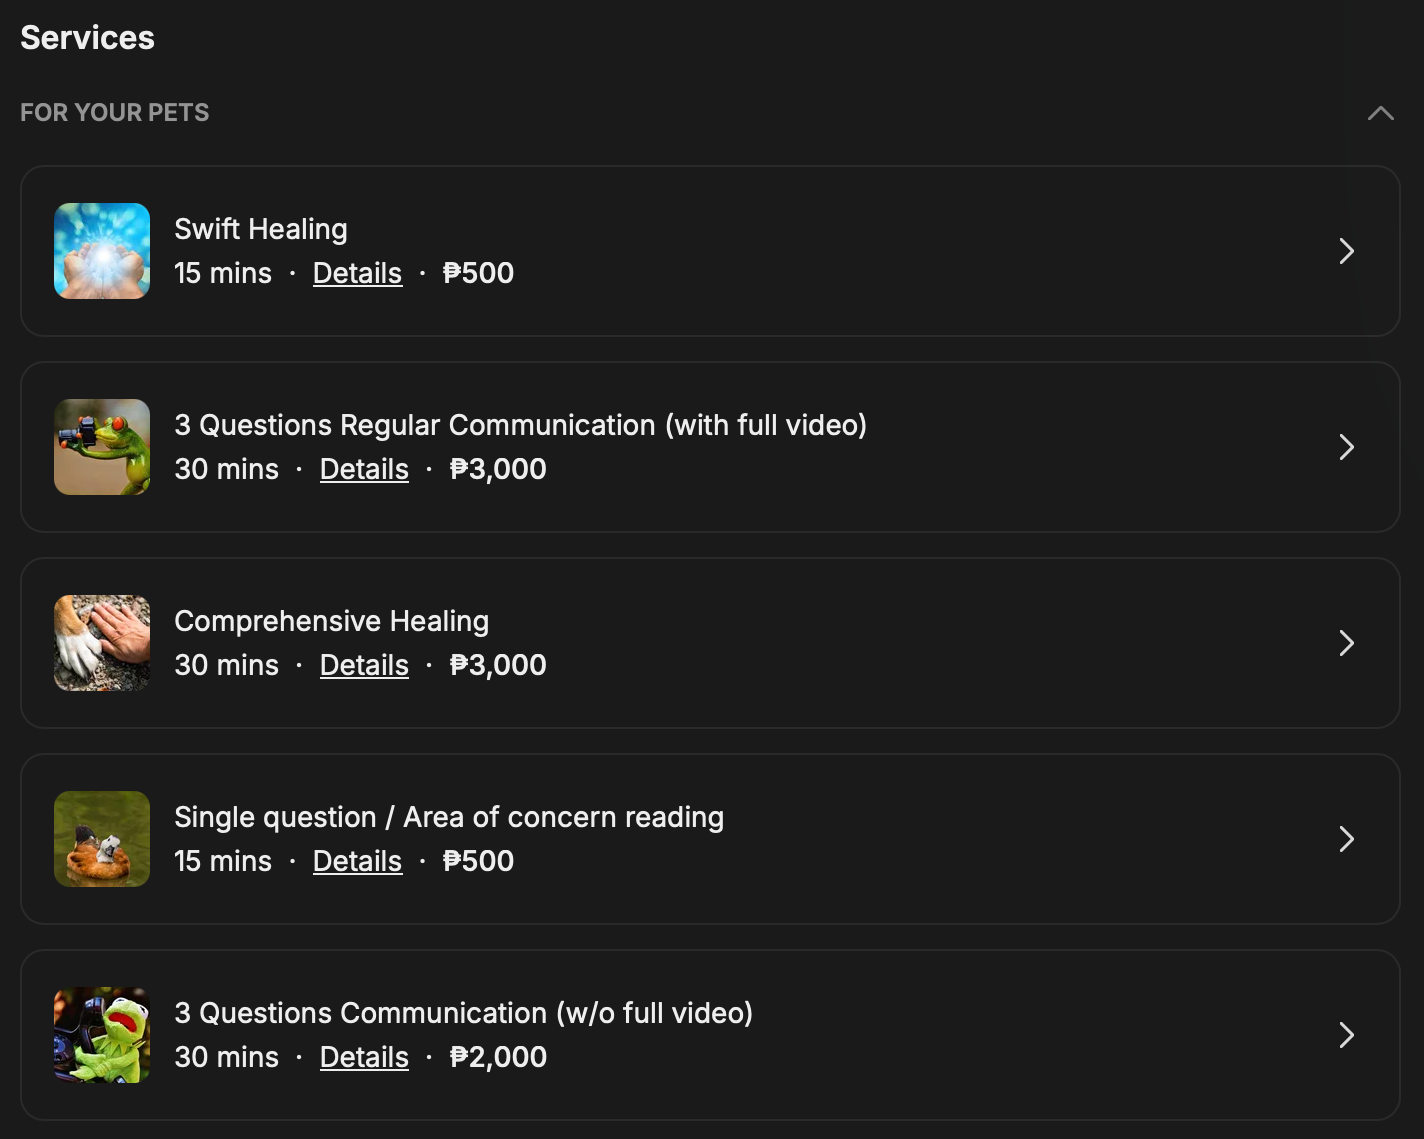This screenshot has width=1424, height=1139.
Task: Open the Kermit frog thumbnail for w/o video
Action: coord(102,1035)
